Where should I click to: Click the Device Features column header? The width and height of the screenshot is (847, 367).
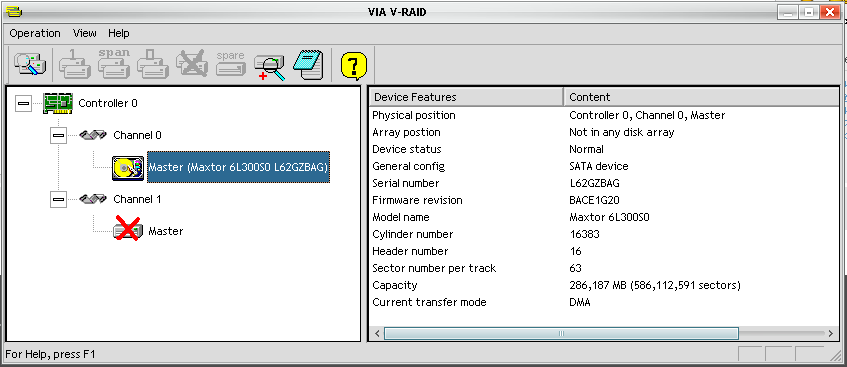click(x=466, y=97)
